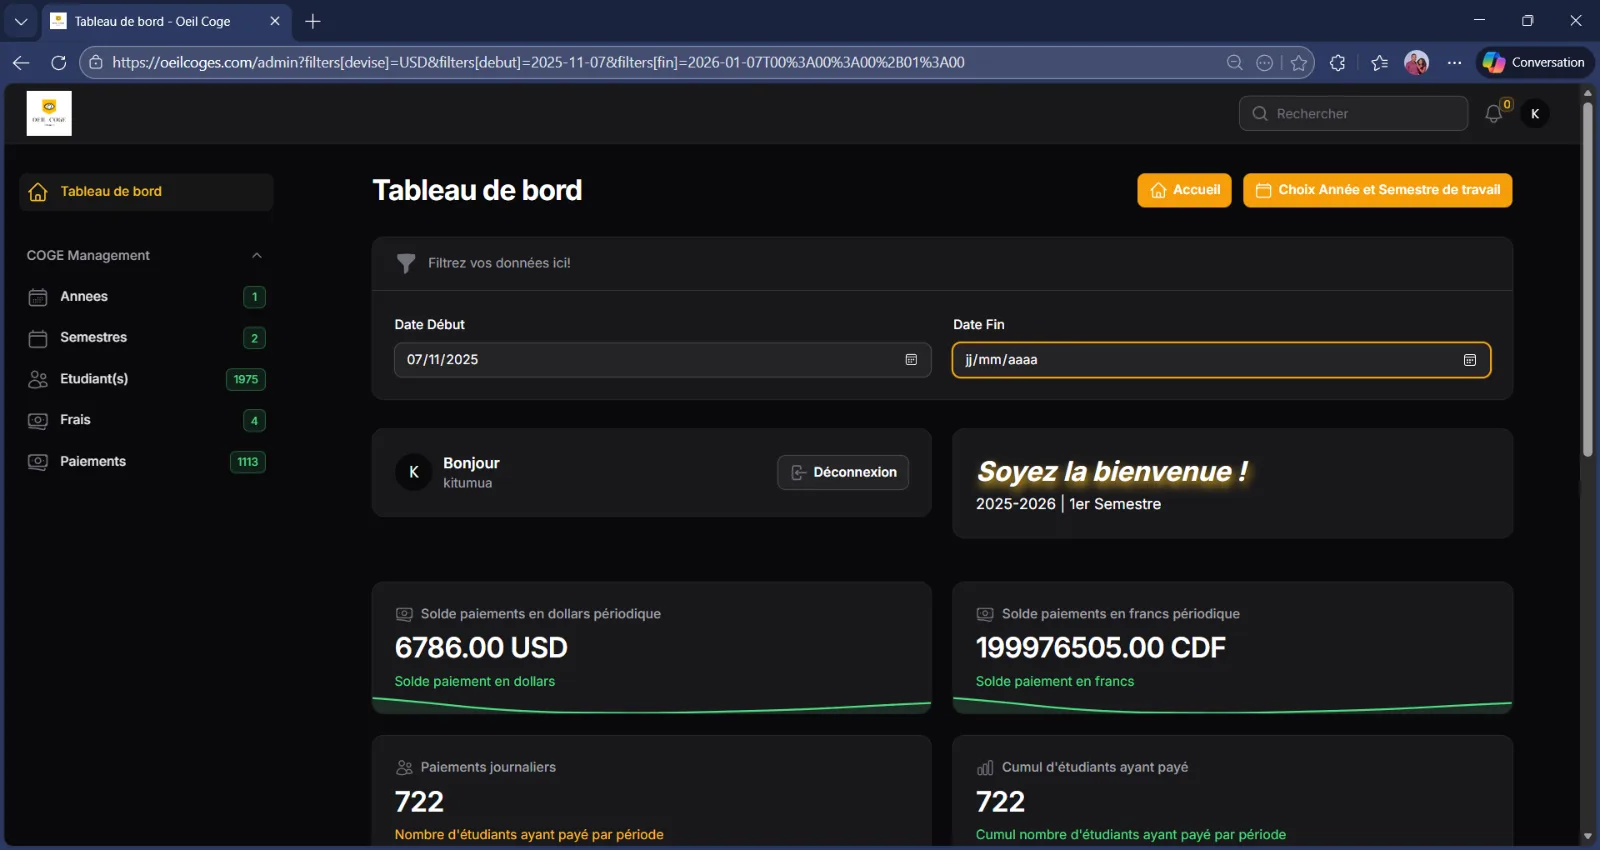The height and width of the screenshot is (850, 1600).
Task: Open Tableau de bord in sidebar
Action: pos(146,192)
